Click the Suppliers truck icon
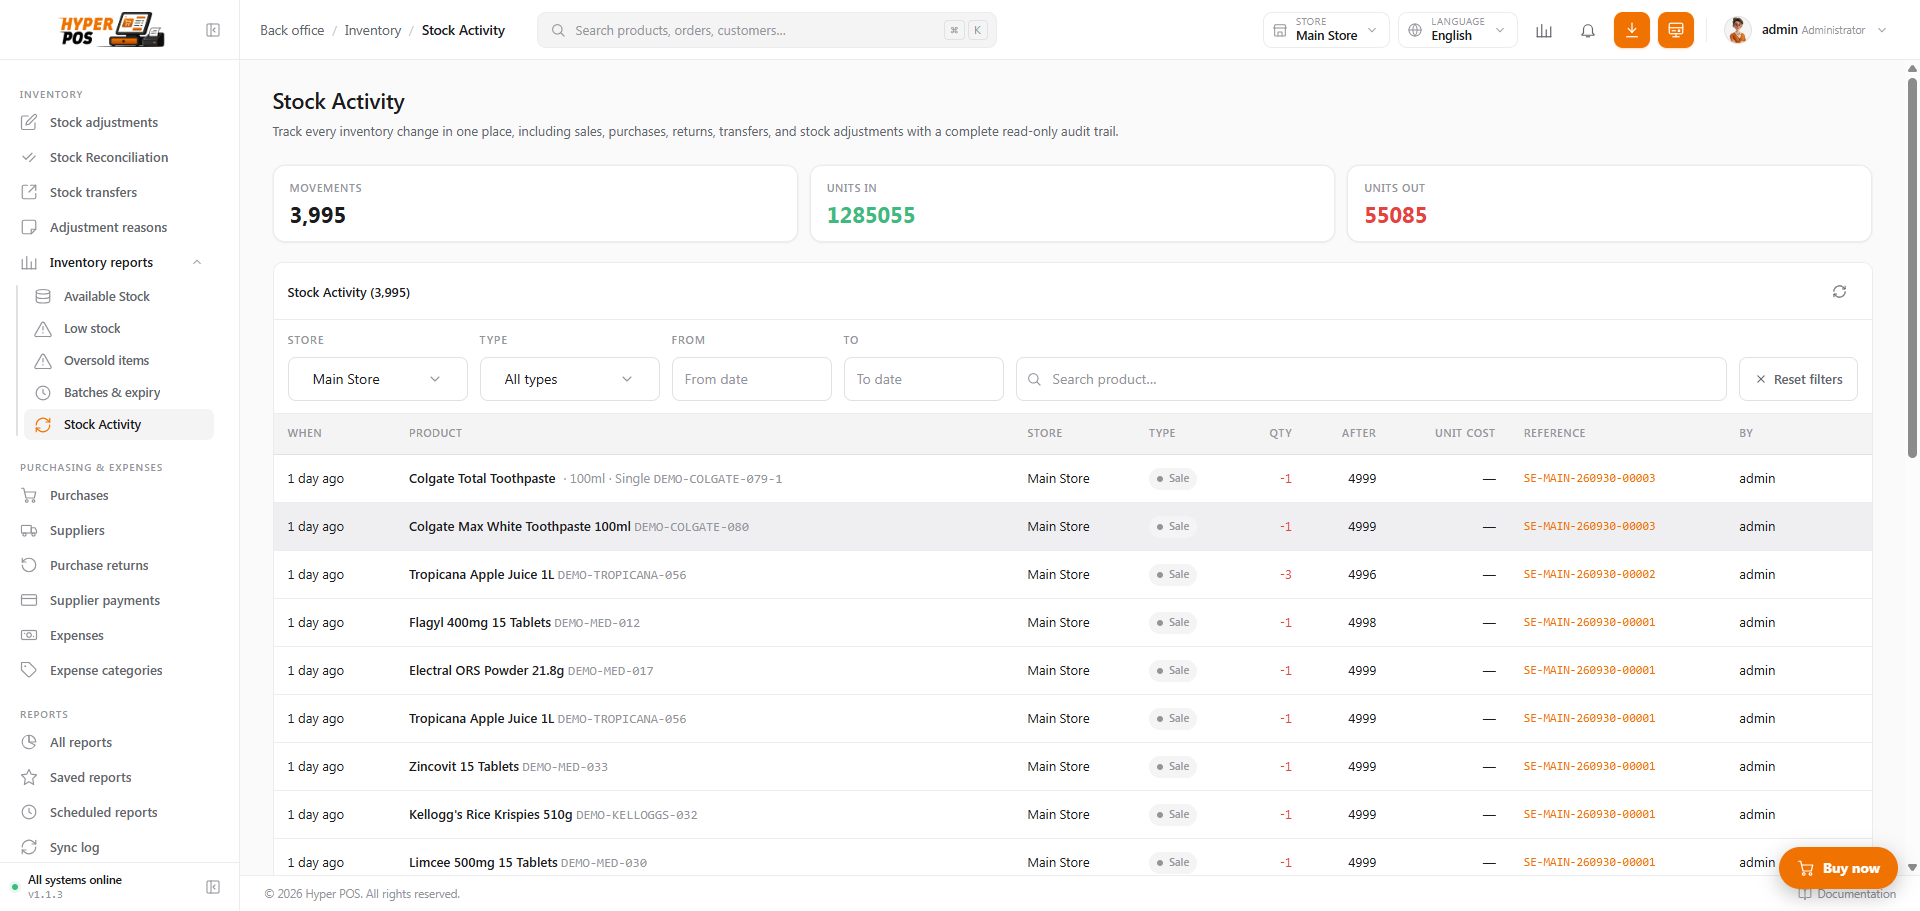 coord(29,530)
